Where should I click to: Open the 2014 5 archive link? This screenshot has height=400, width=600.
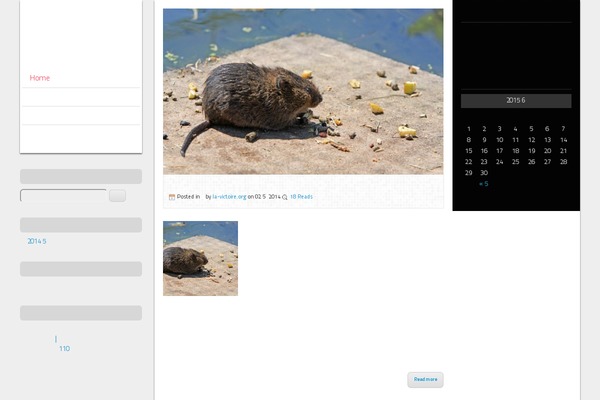tap(37, 241)
